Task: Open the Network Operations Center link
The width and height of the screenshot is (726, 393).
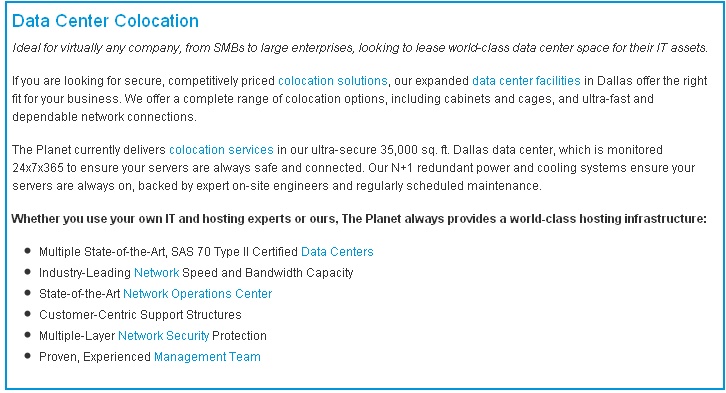Action: 198,294
